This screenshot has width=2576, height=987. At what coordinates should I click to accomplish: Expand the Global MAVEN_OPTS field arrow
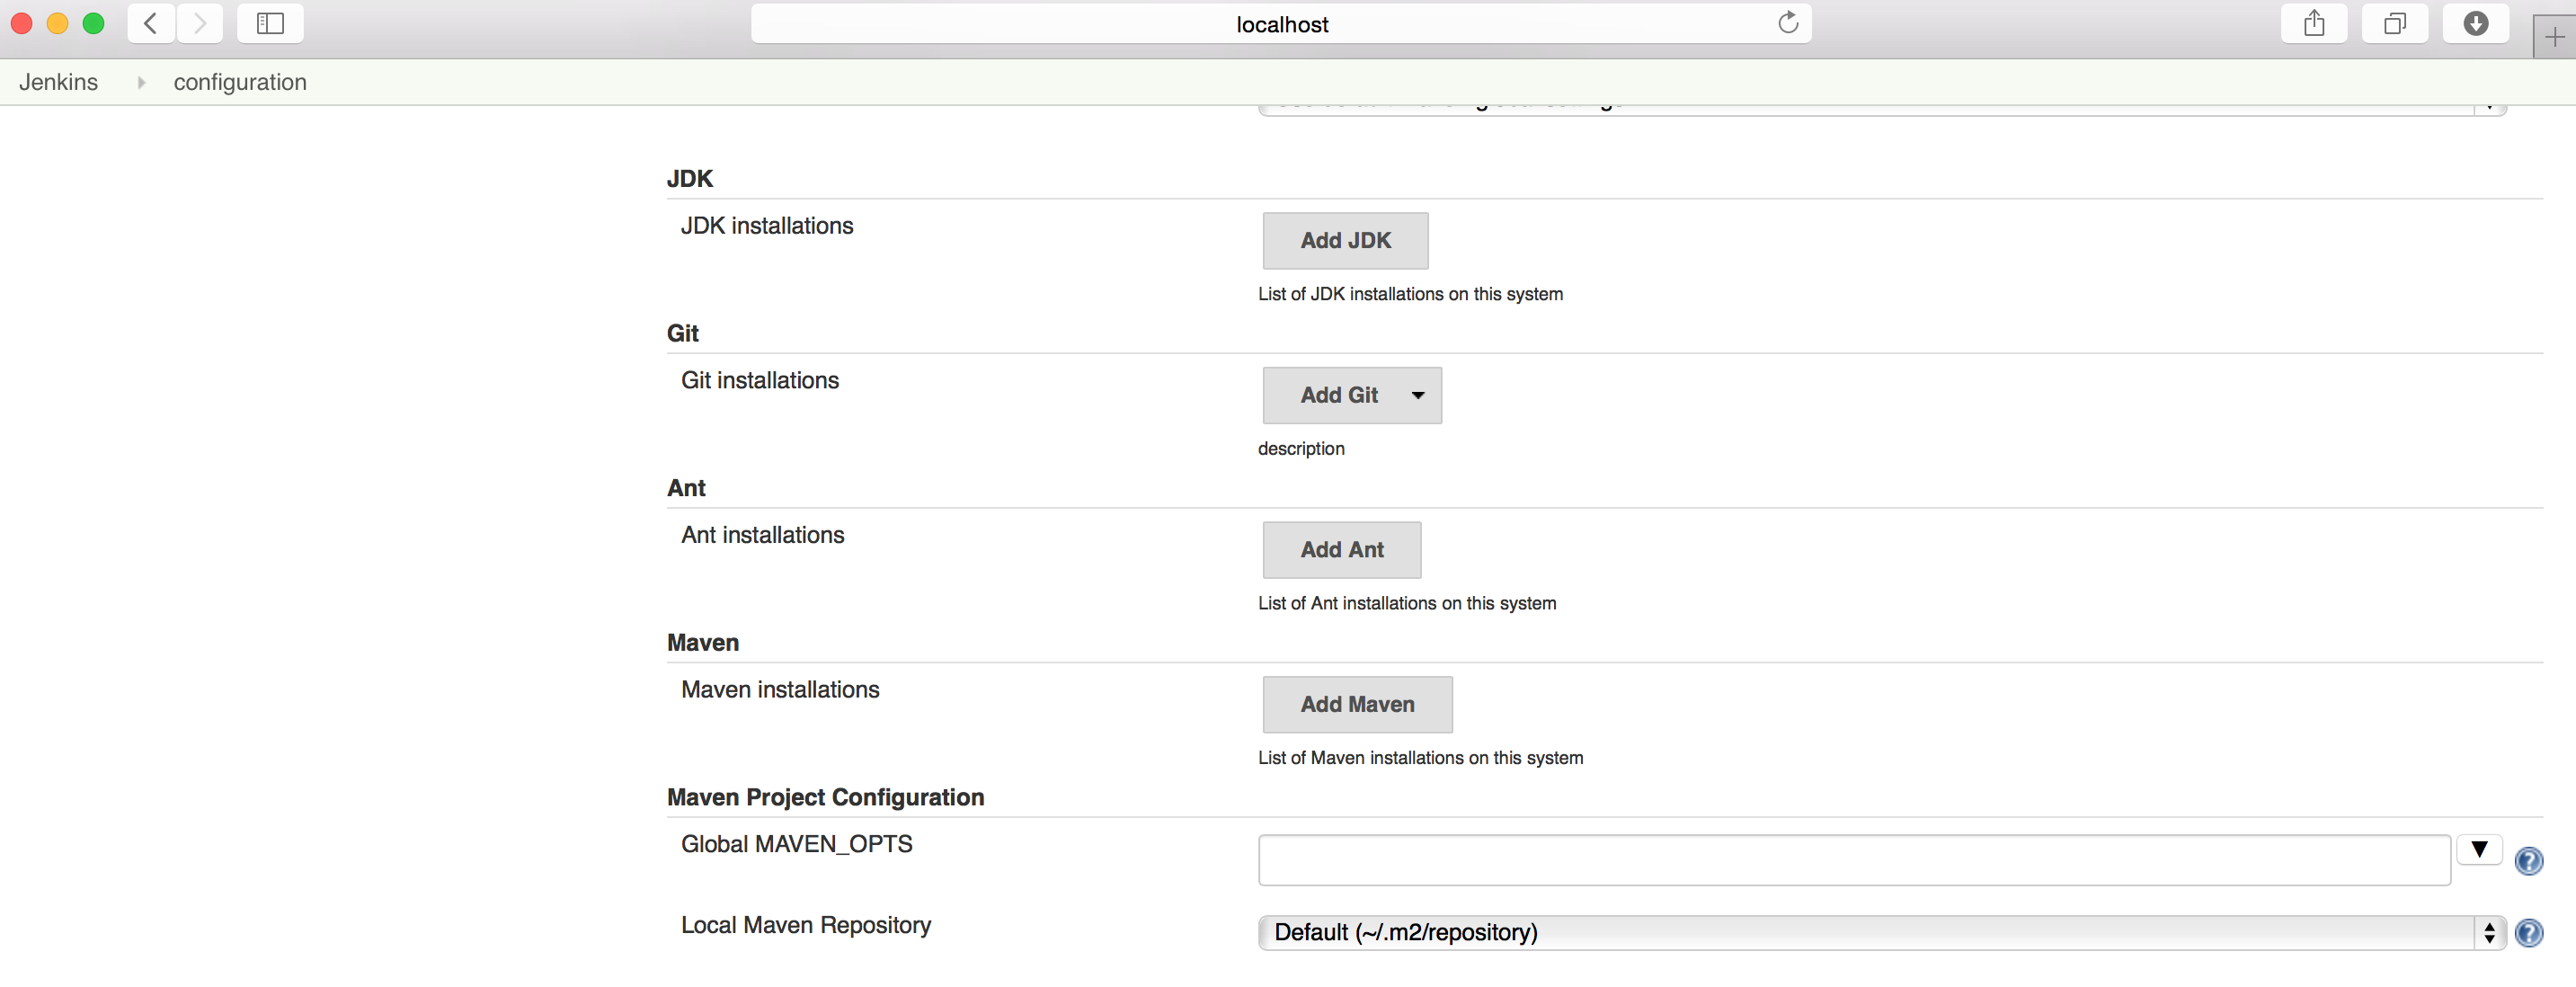[x=2479, y=850]
